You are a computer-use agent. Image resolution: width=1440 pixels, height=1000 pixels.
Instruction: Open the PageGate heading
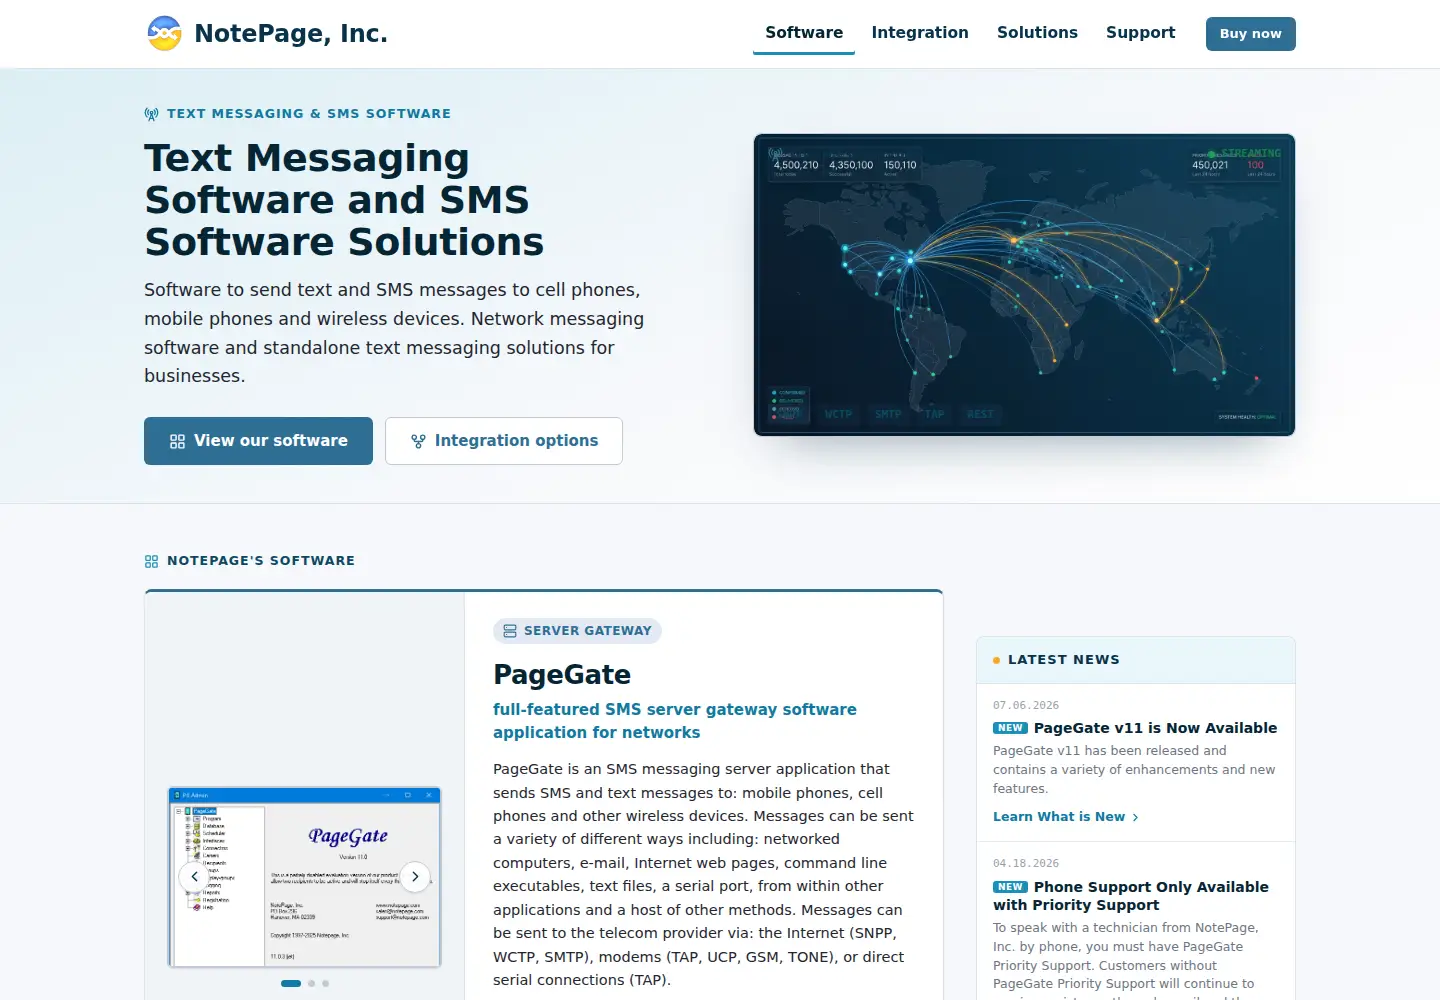(562, 674)
